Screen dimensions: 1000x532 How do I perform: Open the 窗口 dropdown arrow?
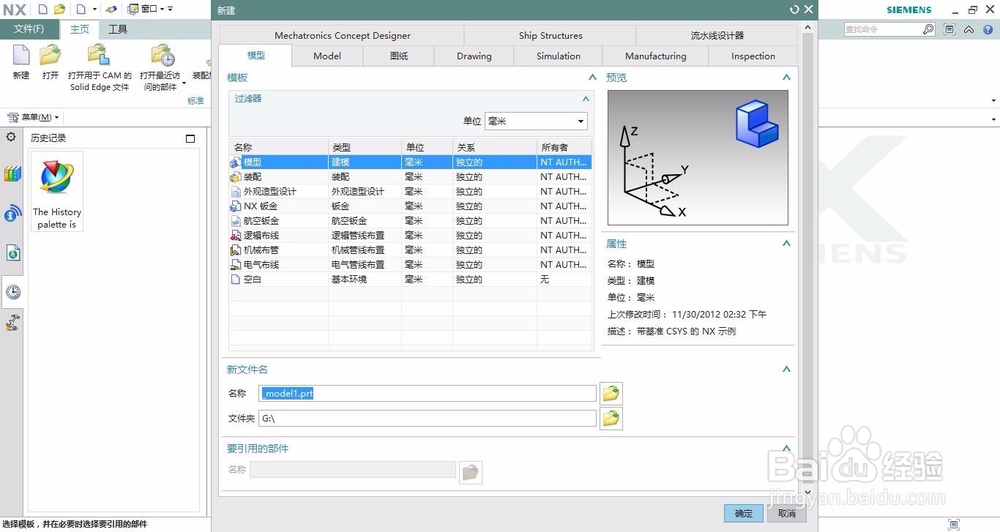[162, 9]
